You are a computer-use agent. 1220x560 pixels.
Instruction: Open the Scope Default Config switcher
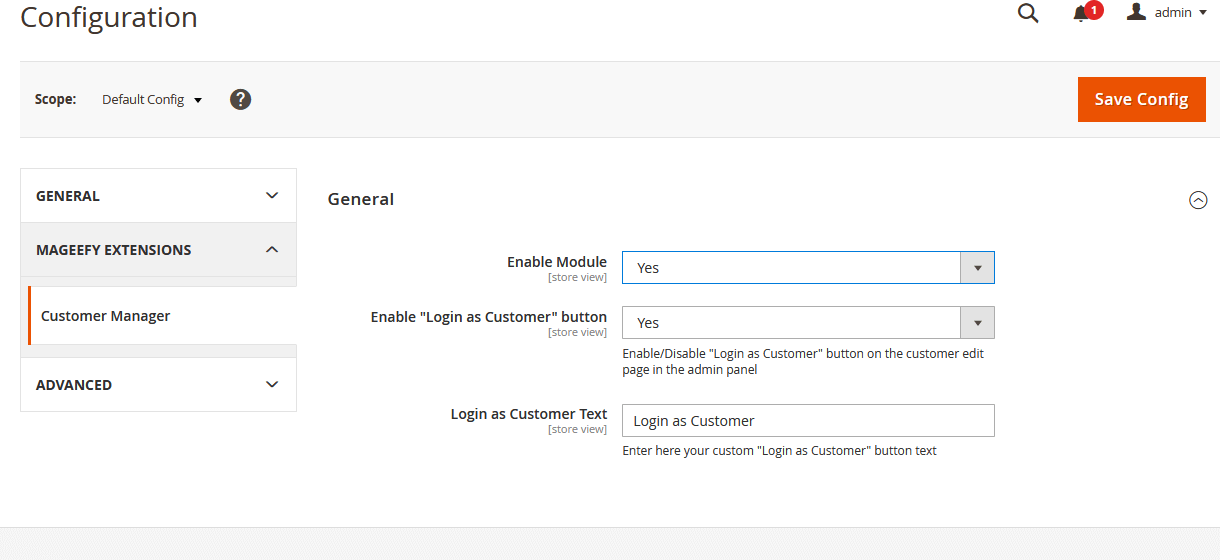[x=152, y=100]
